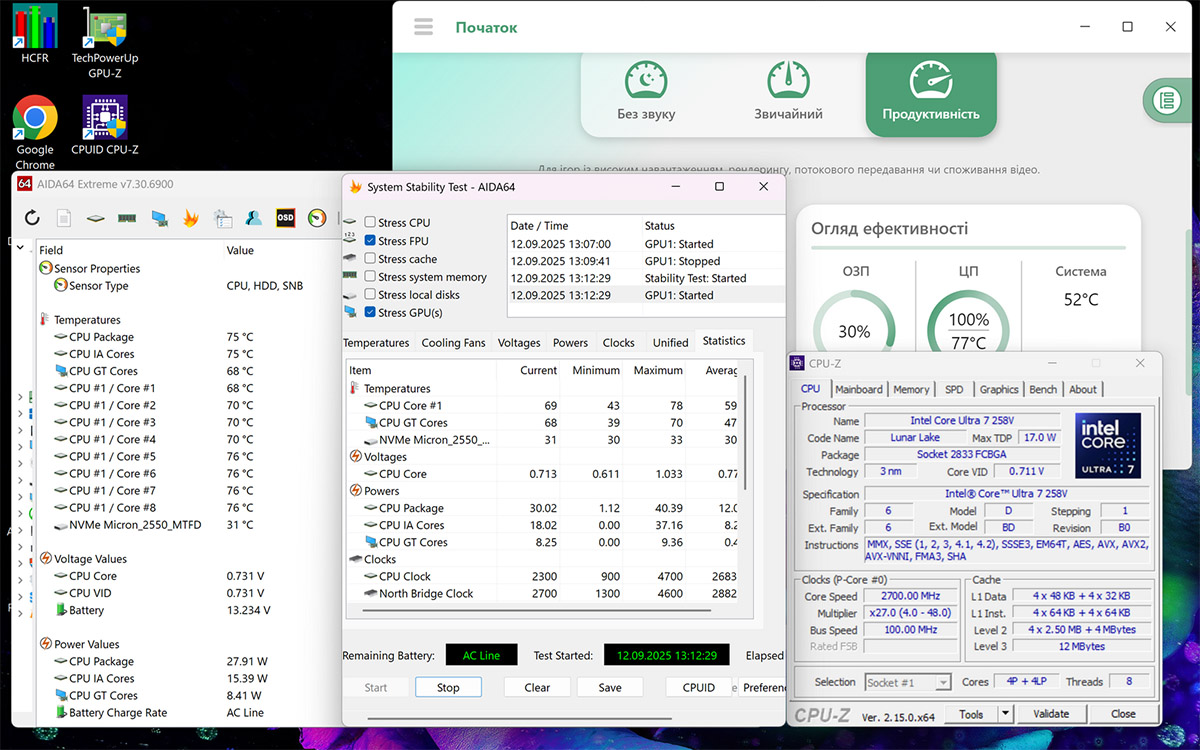Open the SPD tab in CPU-Z
Image resolution: width=1200 pixels, height=750 pixels.
pyautogui.click(x=954, y=389)
